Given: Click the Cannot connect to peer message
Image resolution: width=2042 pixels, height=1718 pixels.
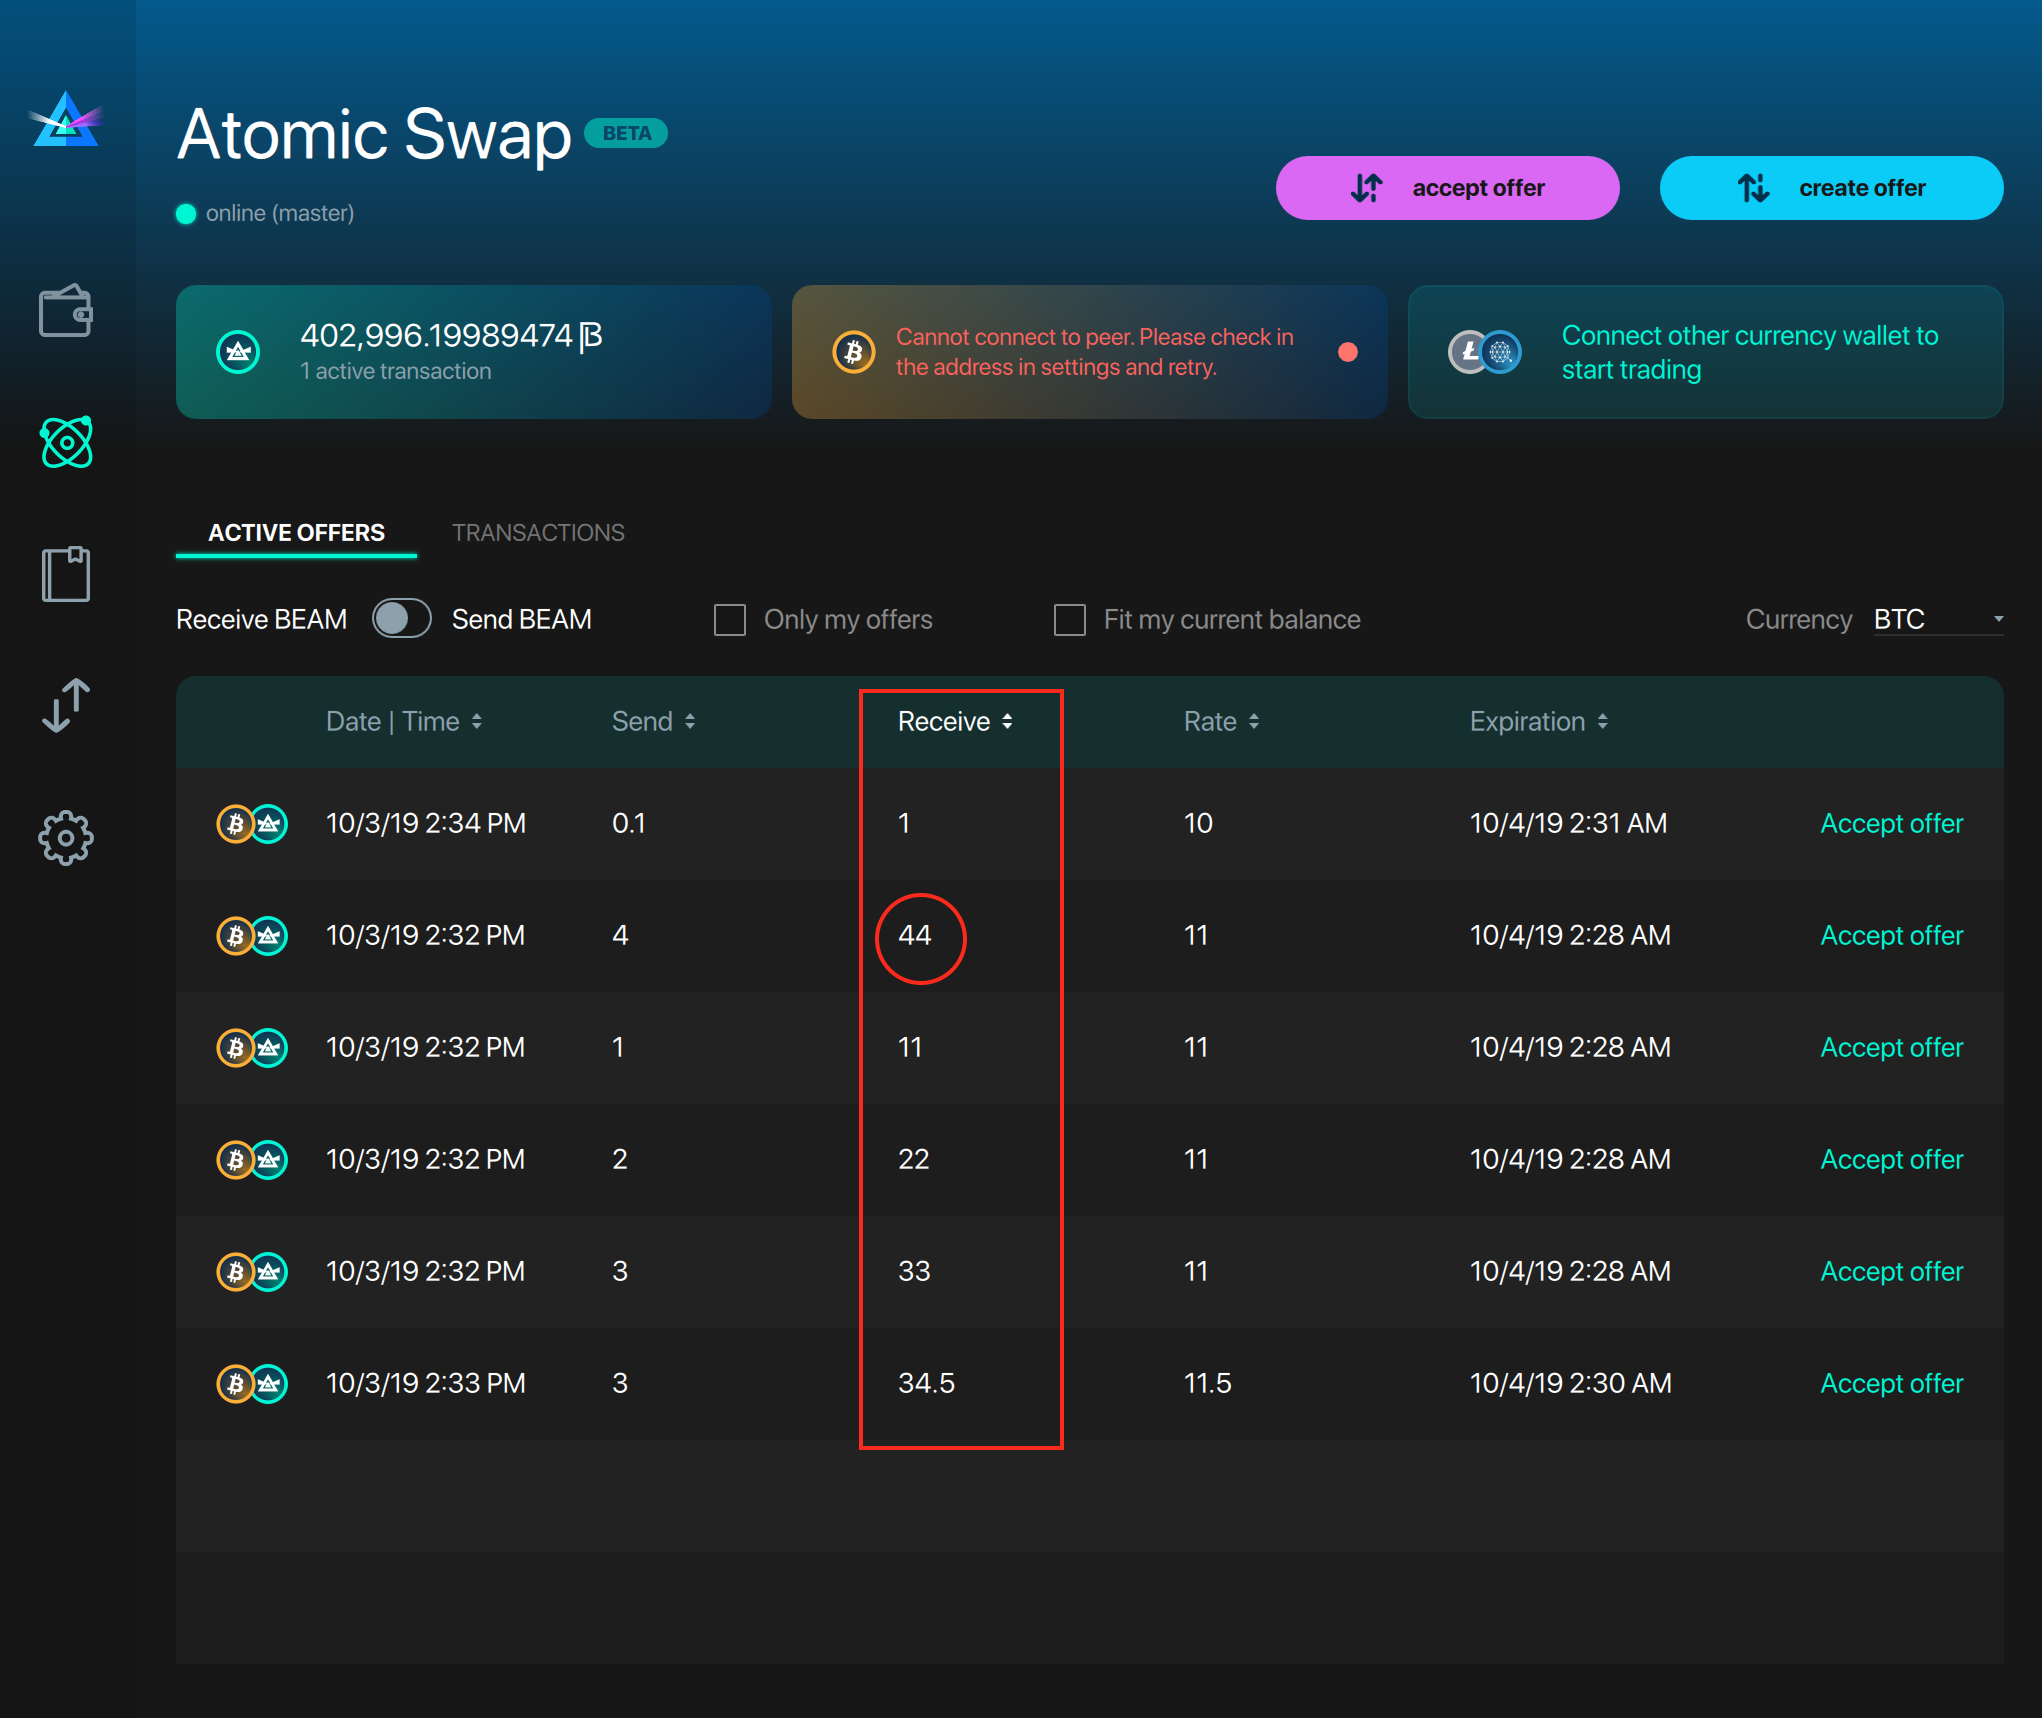Looking at the screenshot, I should (1094, 352).
